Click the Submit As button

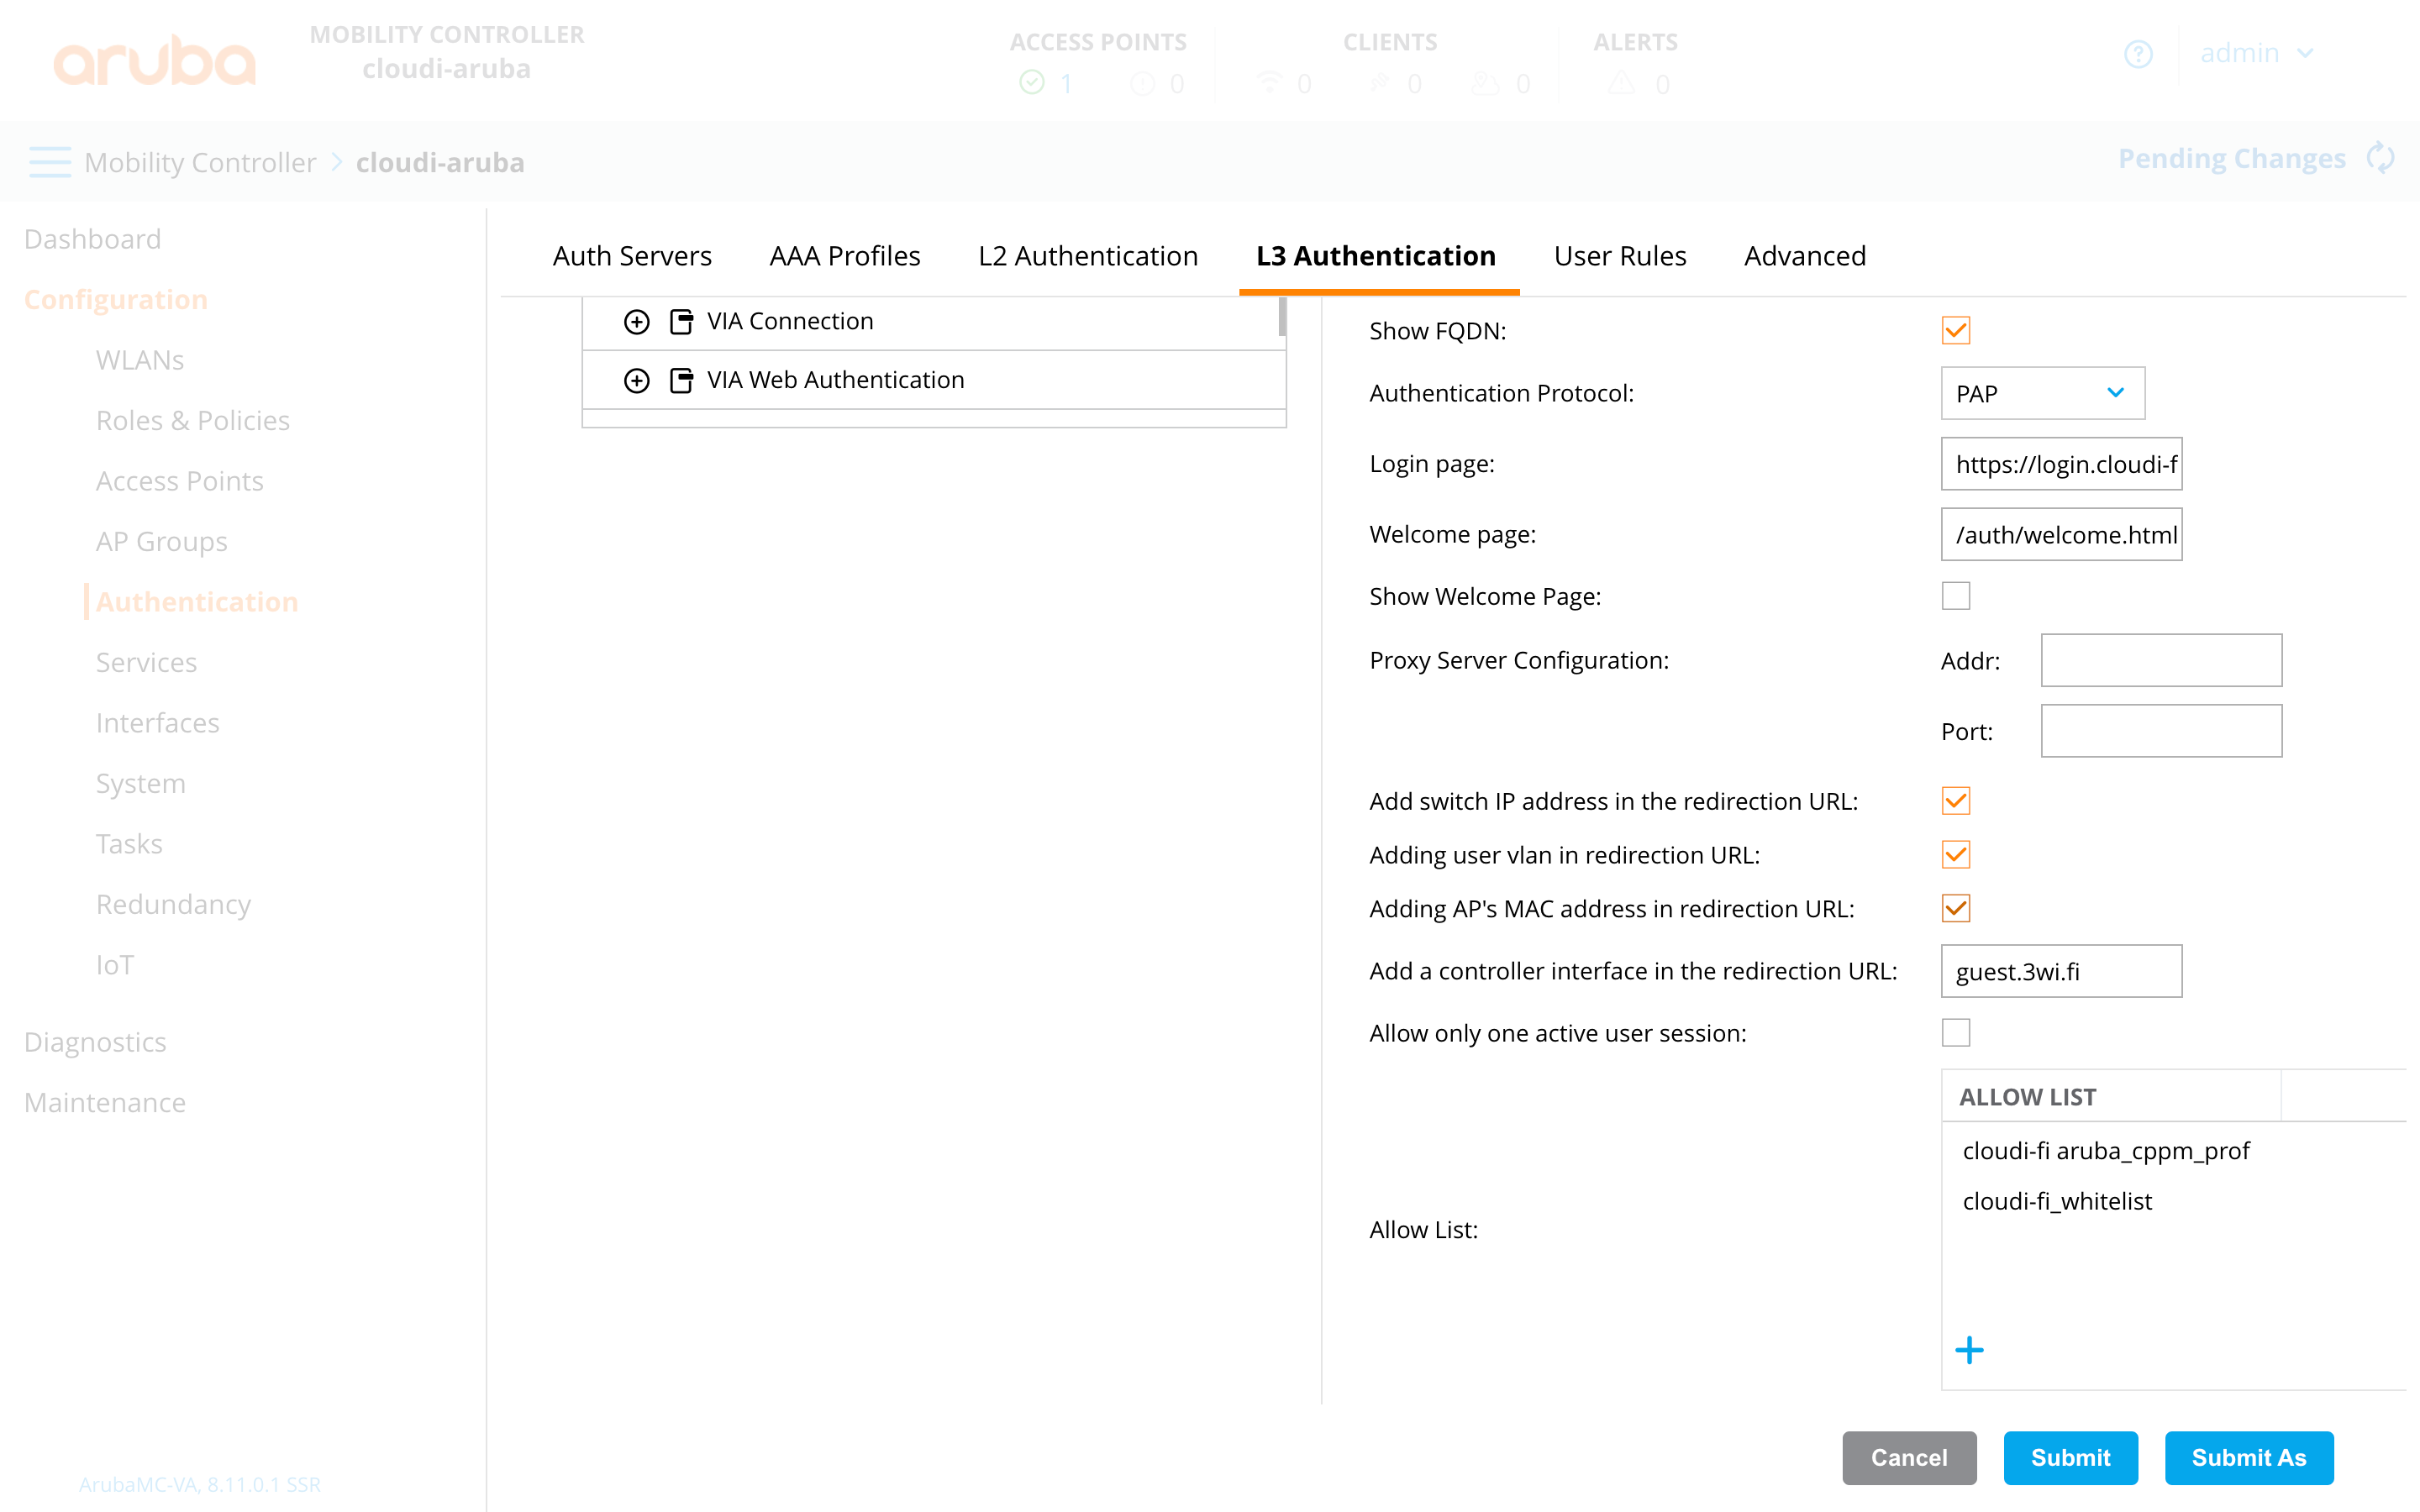(x=2249, y=1458)
